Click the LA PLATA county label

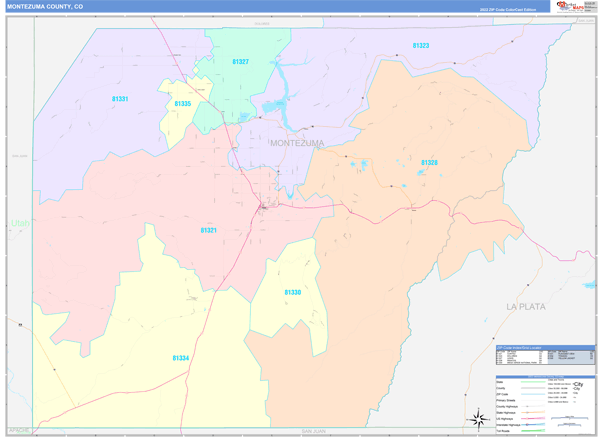(x=527, y=306)
